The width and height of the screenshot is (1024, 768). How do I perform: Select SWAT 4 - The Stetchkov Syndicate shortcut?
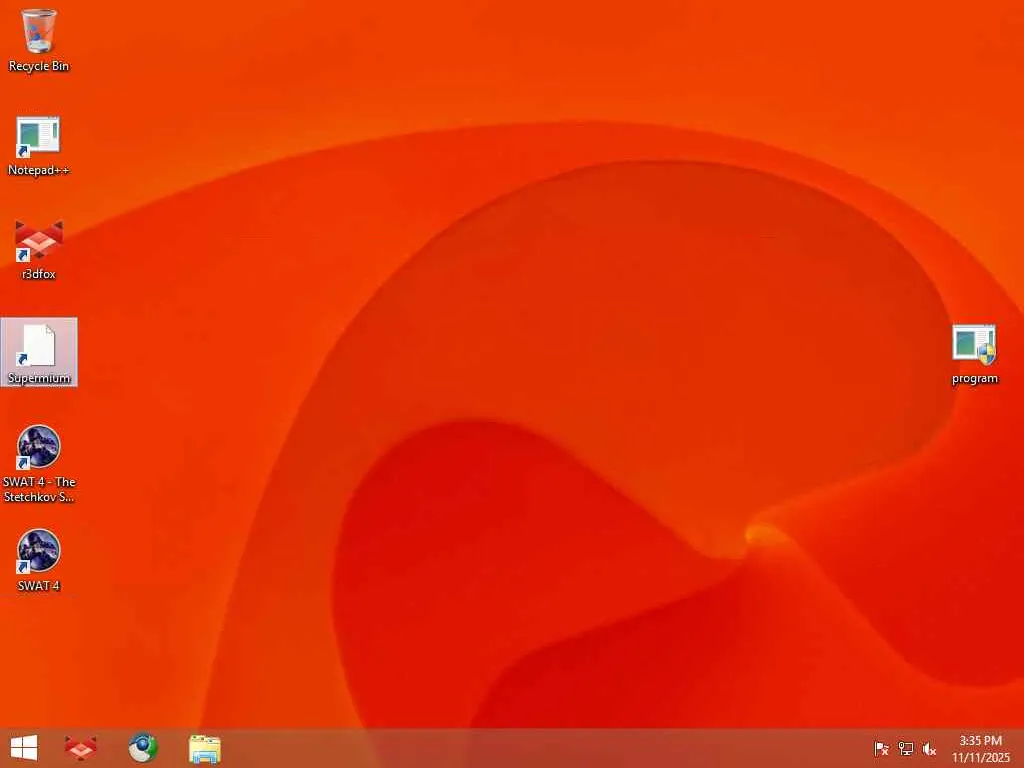pos(39,464)
